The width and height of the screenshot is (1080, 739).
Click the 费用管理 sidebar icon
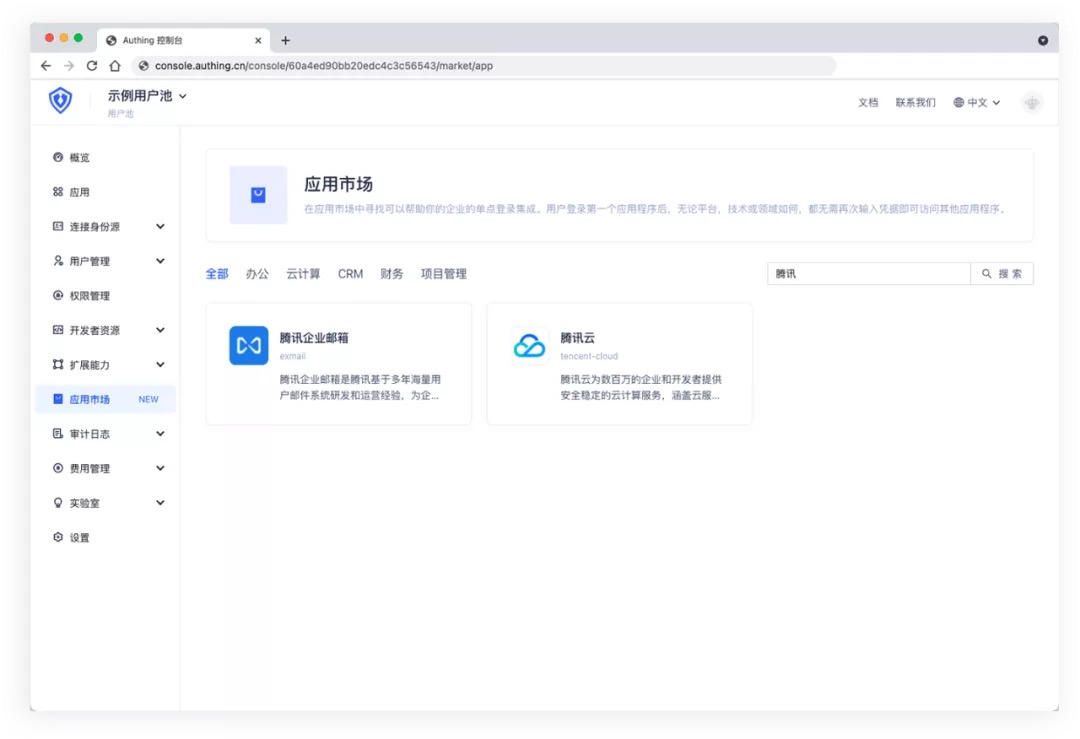pos(58,468)
